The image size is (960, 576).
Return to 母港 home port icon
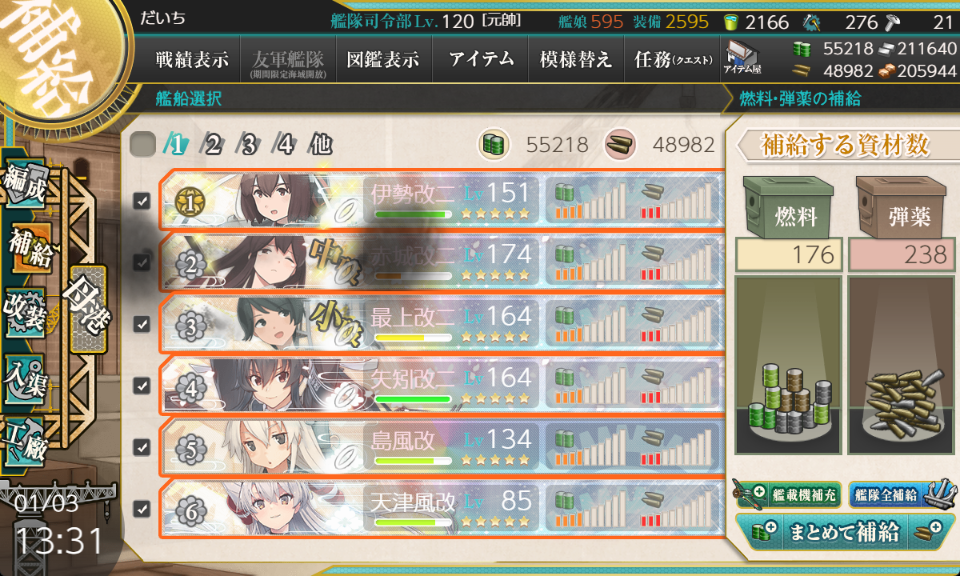[88, 309]
